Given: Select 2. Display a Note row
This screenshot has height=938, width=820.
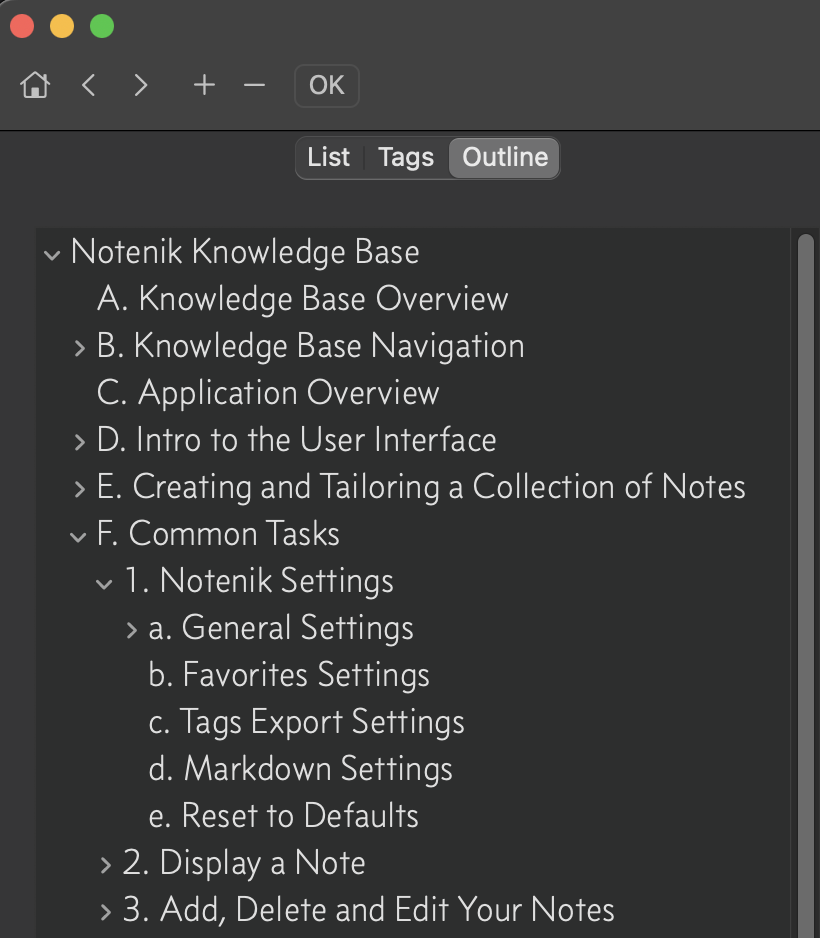Looking at the screenshot, I should click(413, 863).
